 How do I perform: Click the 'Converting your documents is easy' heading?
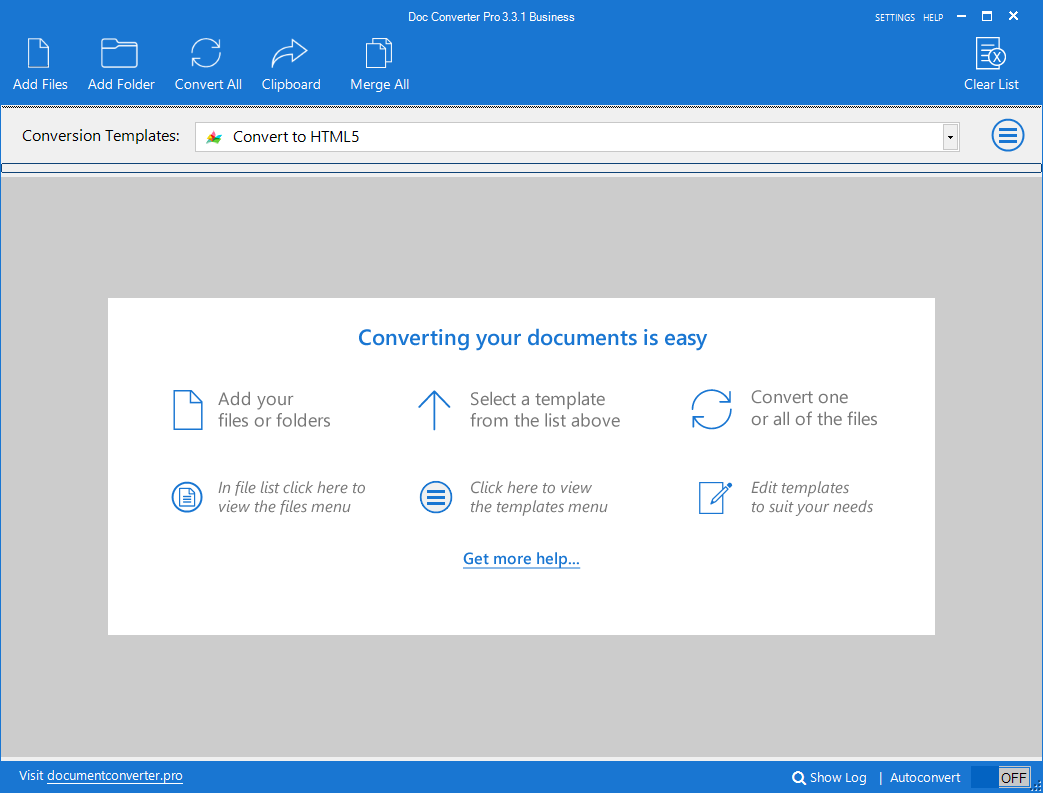532,338
